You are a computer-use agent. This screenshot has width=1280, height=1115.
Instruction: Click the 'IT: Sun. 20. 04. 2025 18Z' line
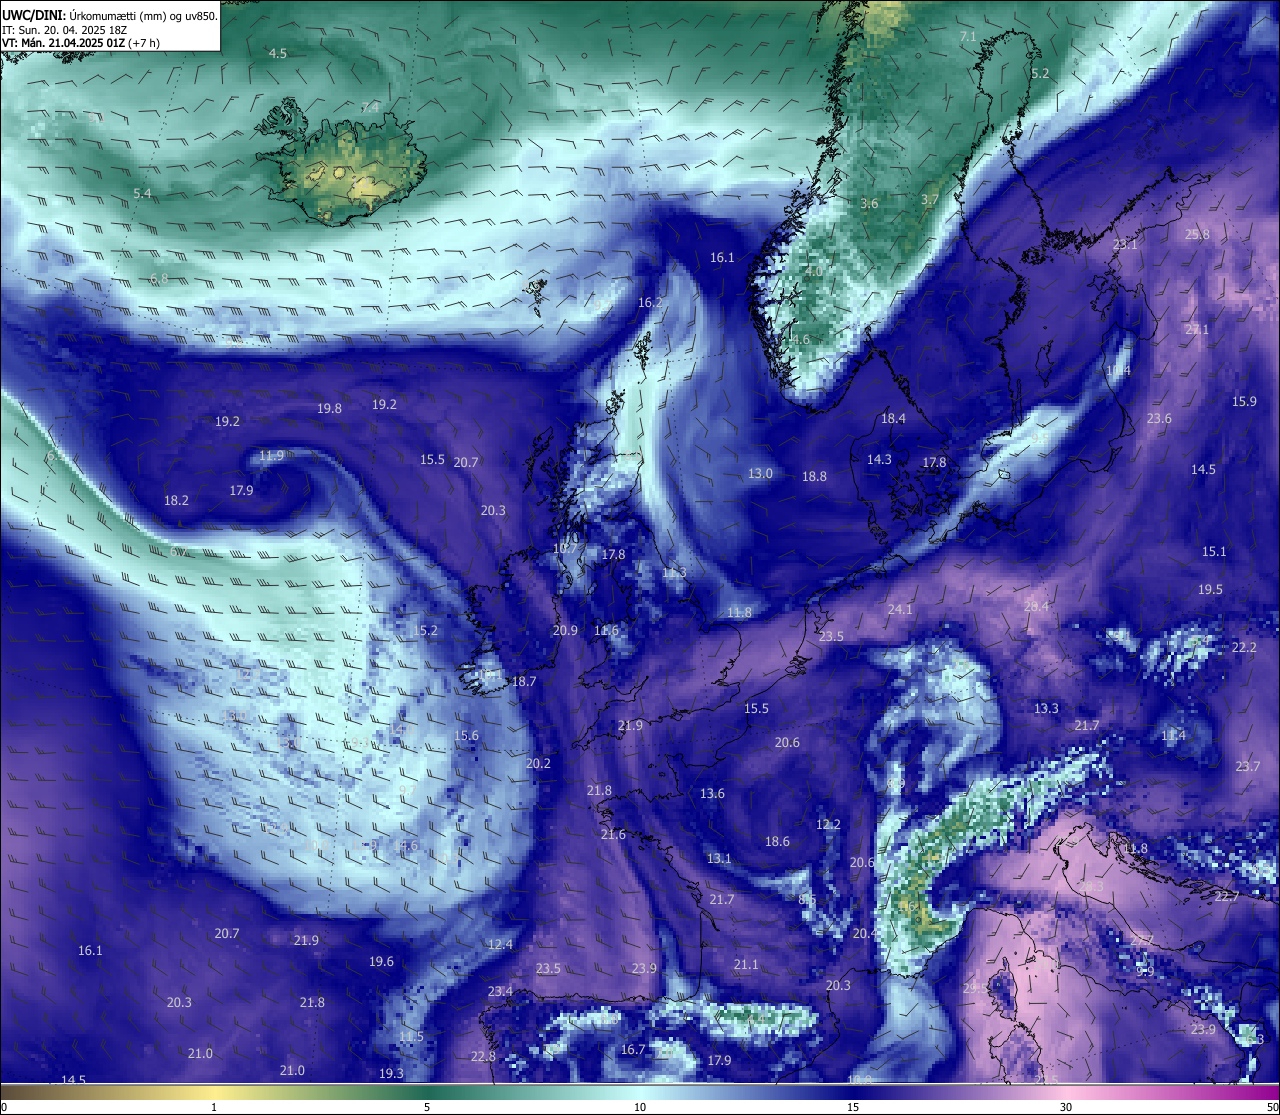(65, 30)
